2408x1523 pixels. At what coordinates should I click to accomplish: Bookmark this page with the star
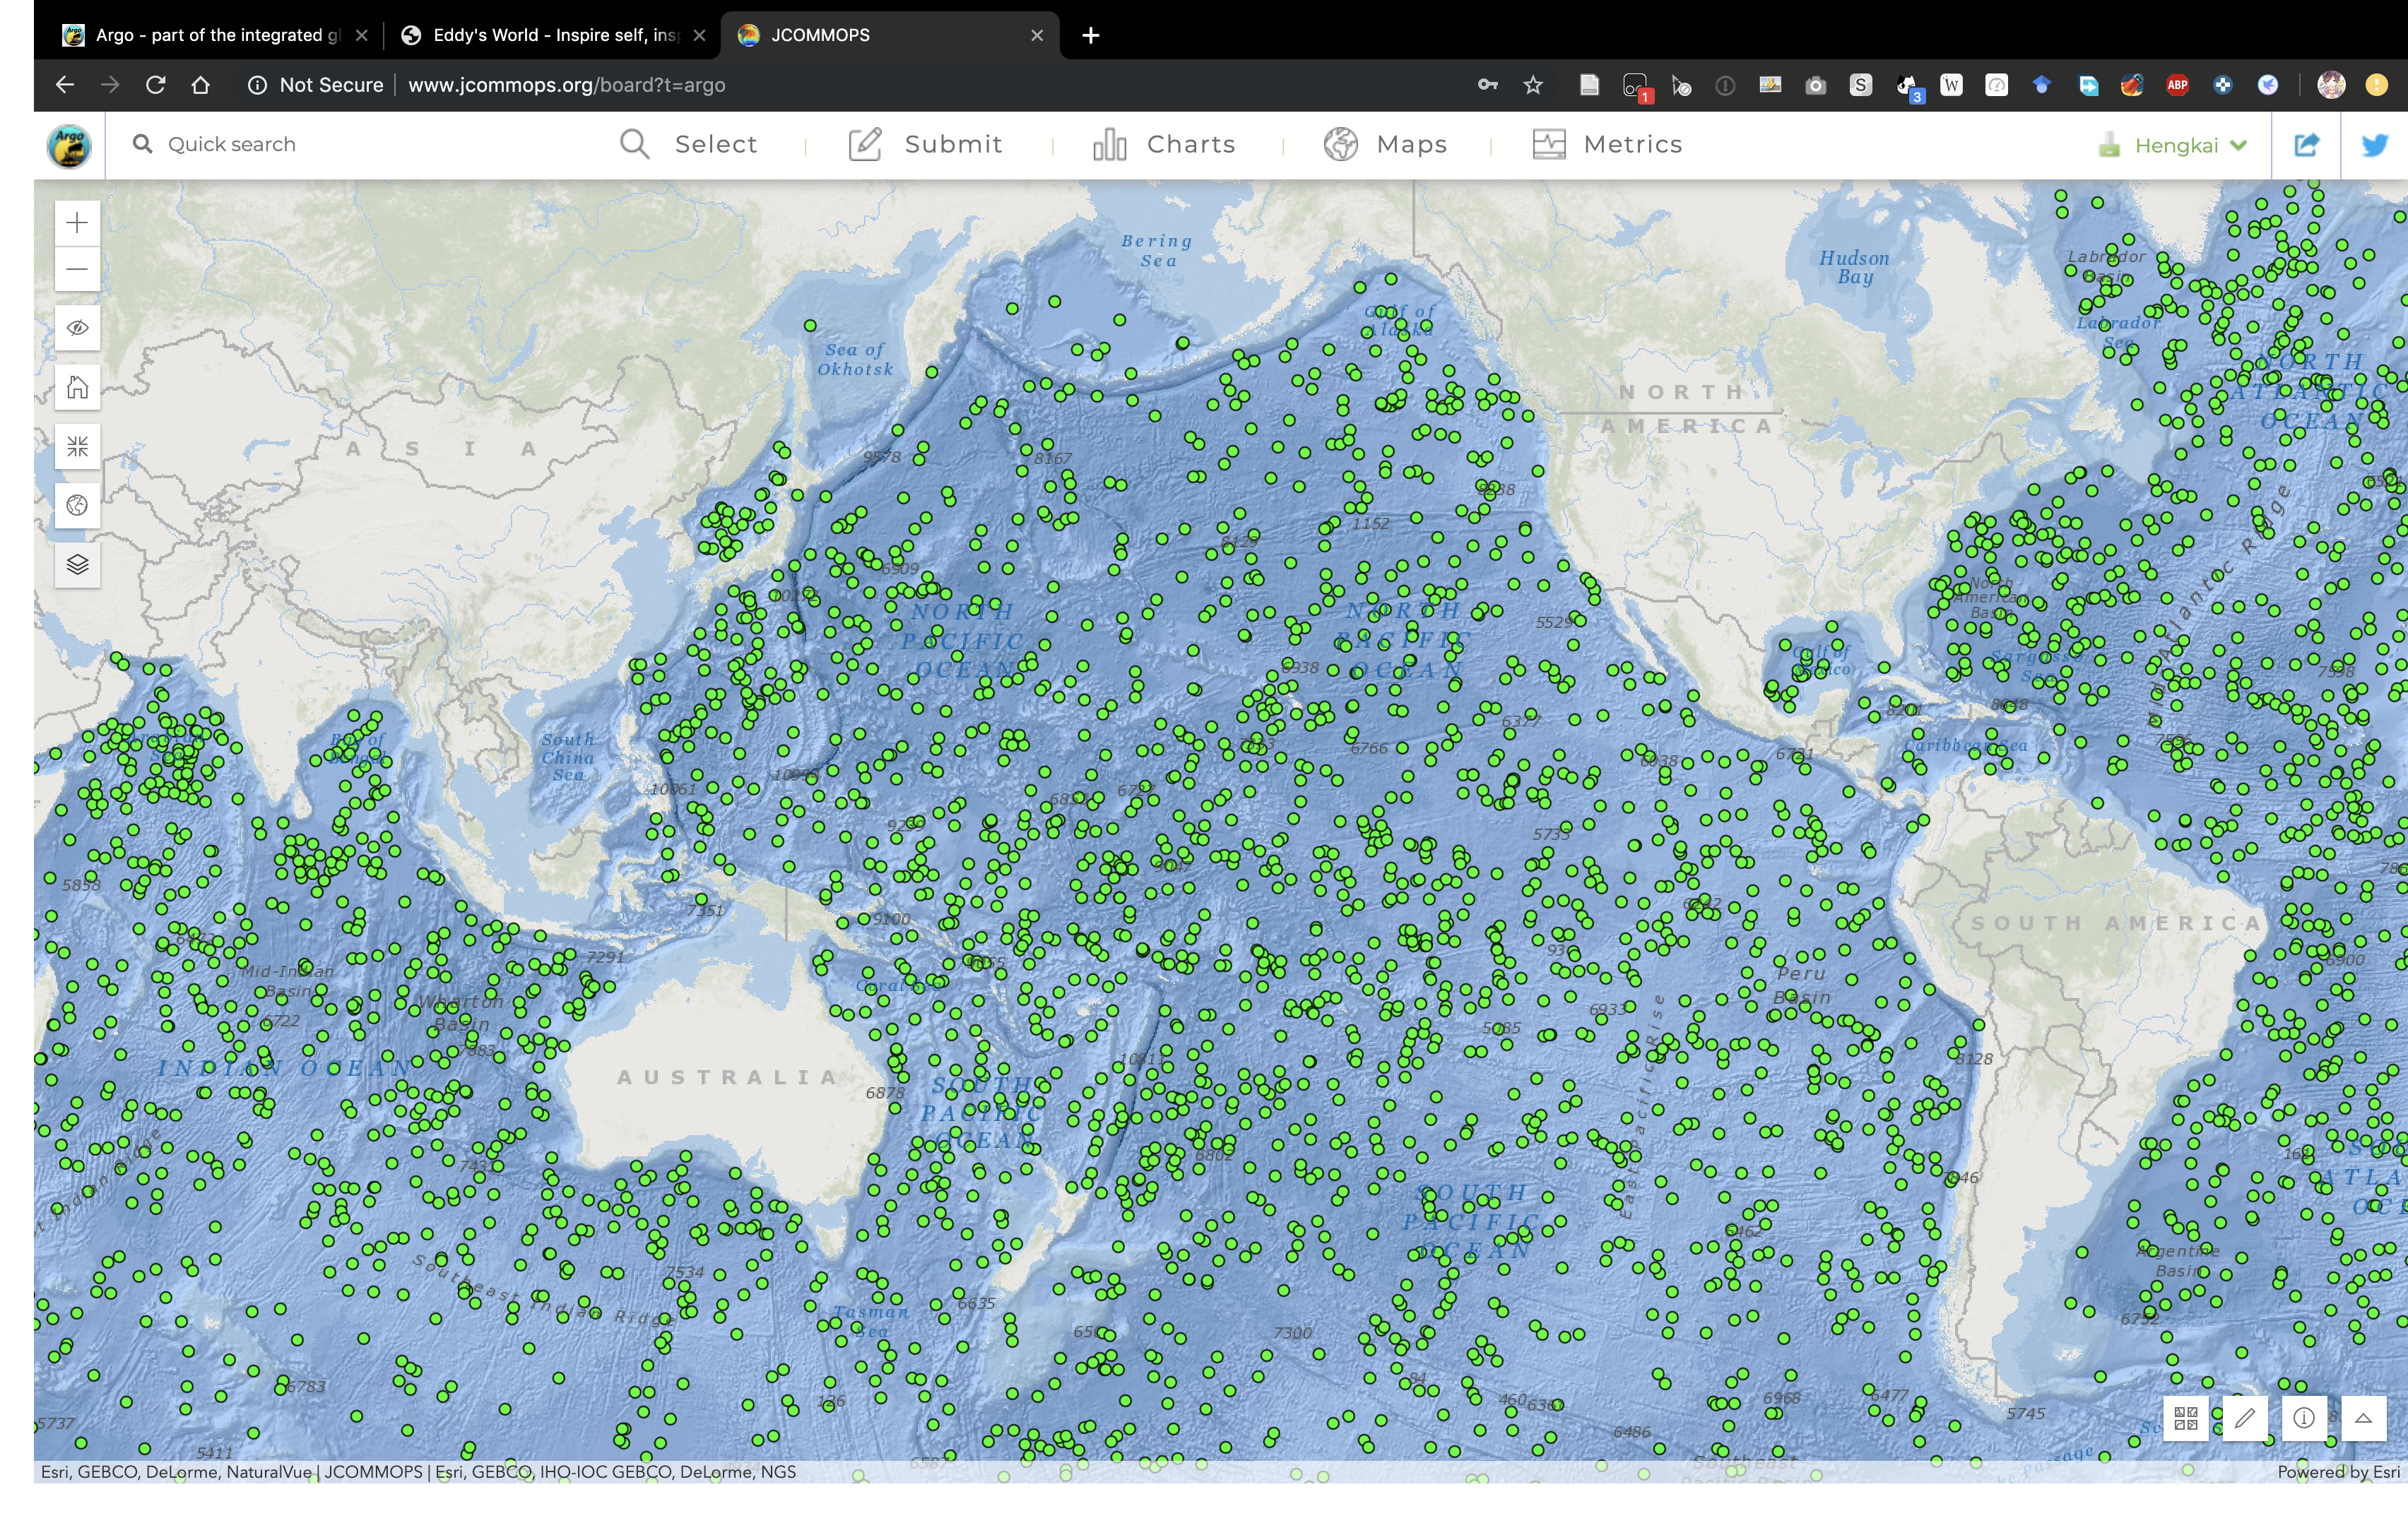tap(1533, 85)
